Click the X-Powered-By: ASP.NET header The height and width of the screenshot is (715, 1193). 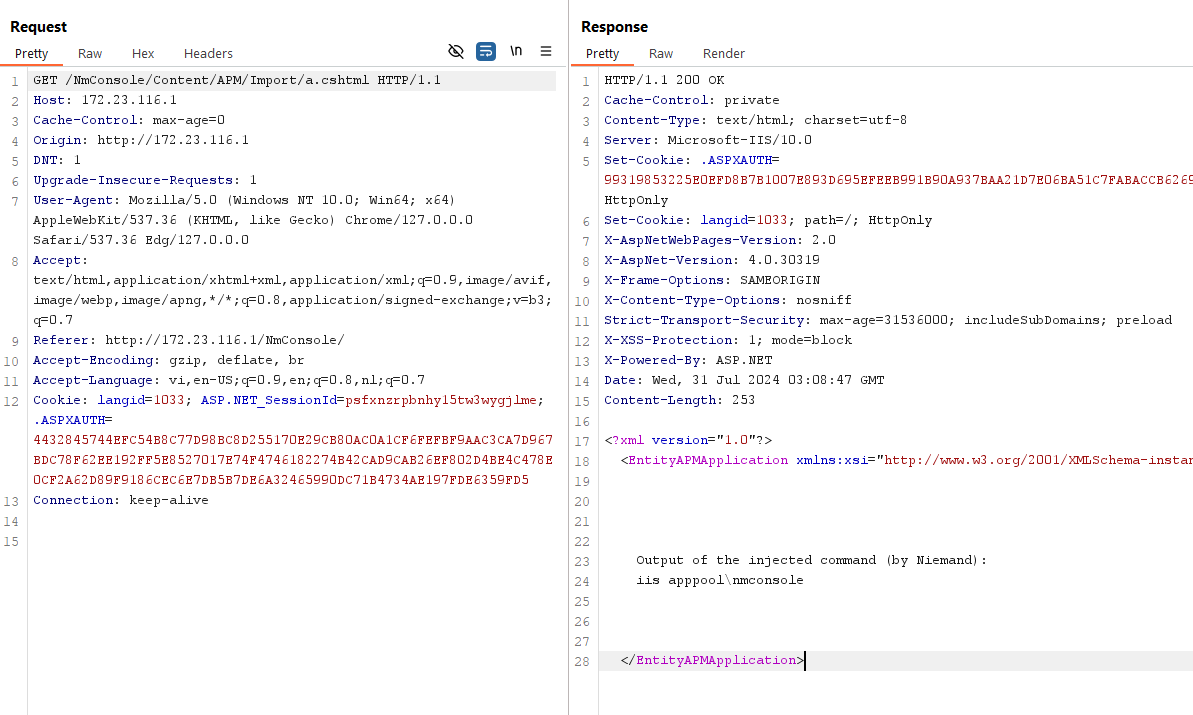(x=688, y=360)
